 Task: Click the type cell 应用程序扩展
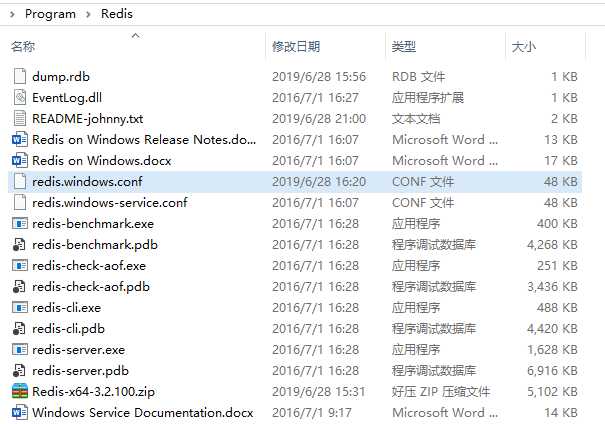click(x=428, y=98)
